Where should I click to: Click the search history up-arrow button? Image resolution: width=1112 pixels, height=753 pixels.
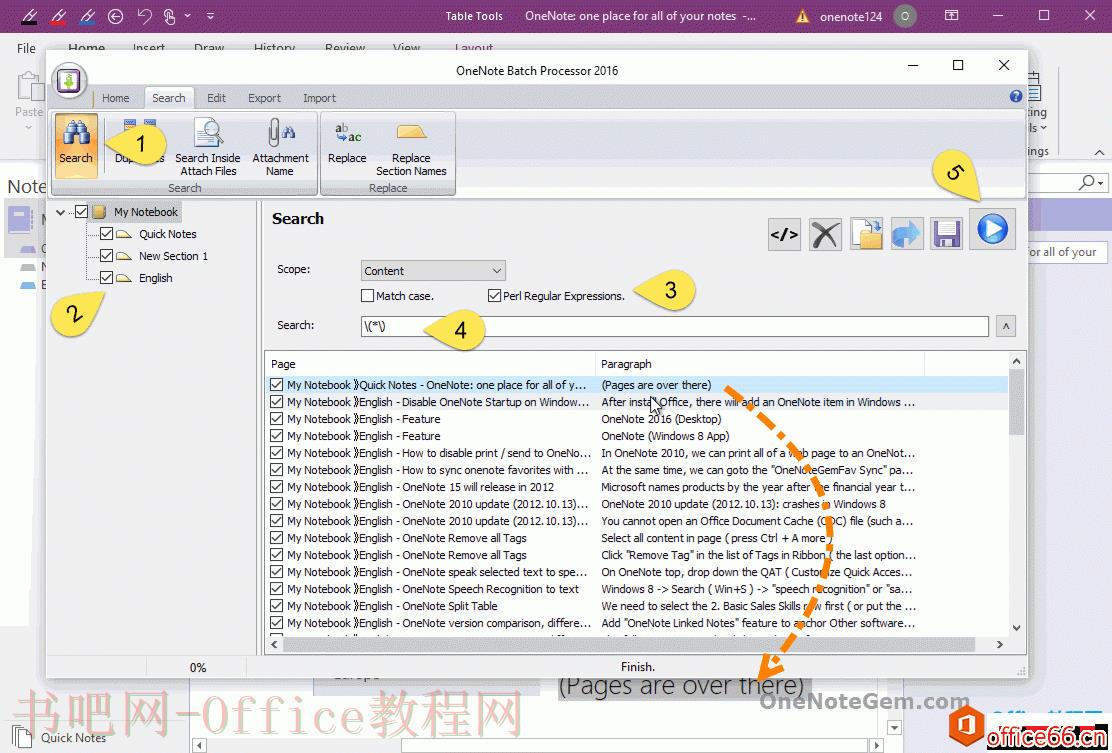click(x=1005, y=325)
